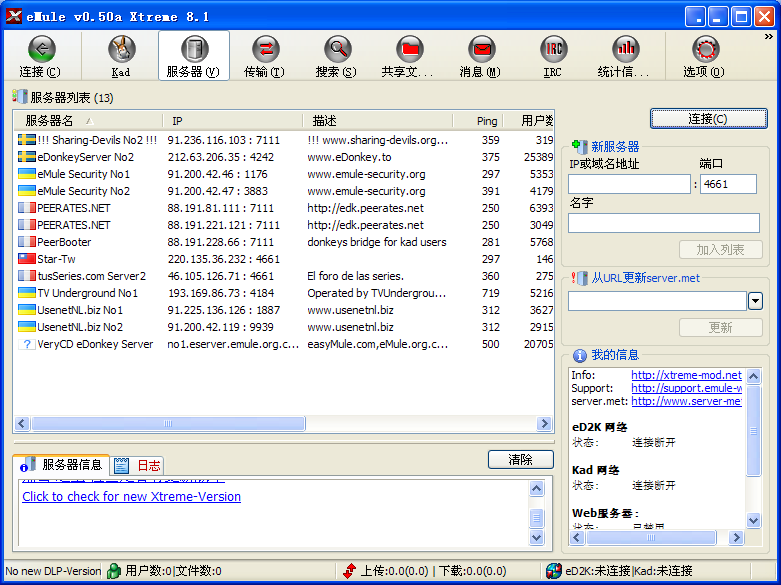Select the PEERATES.NET row with IP 88.191.81.111
Screen dimensions: 781x585
[x=284, y=208]
